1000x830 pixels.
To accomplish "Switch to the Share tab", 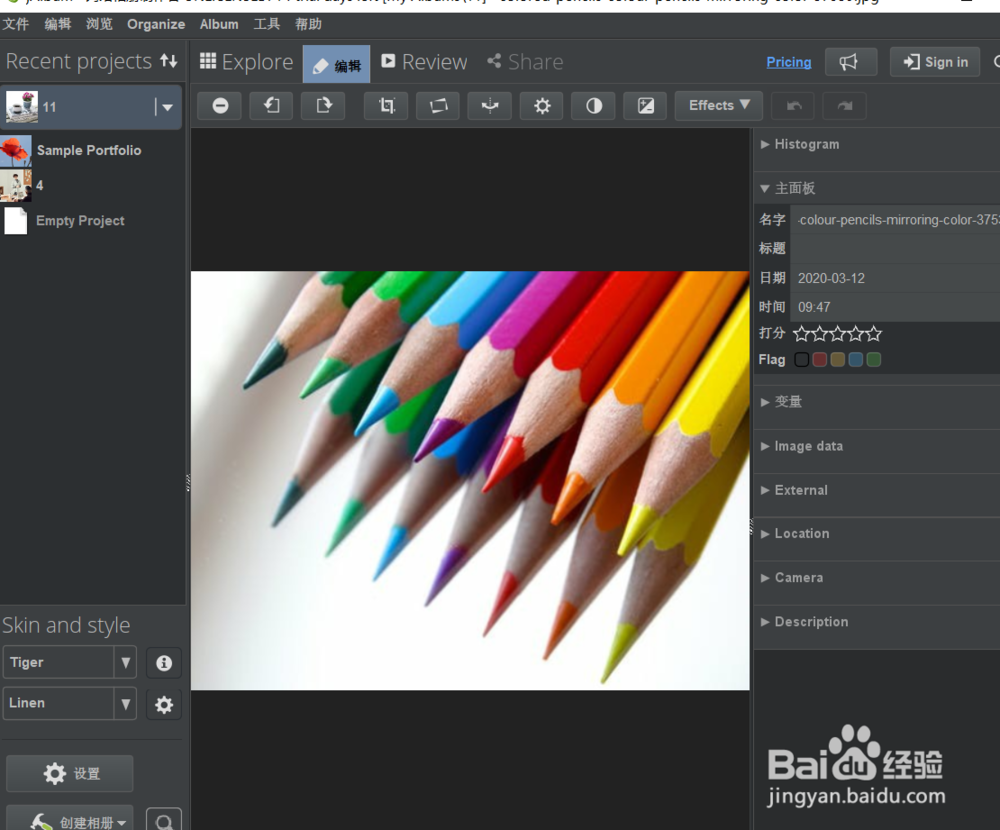I will pos(526,62).
